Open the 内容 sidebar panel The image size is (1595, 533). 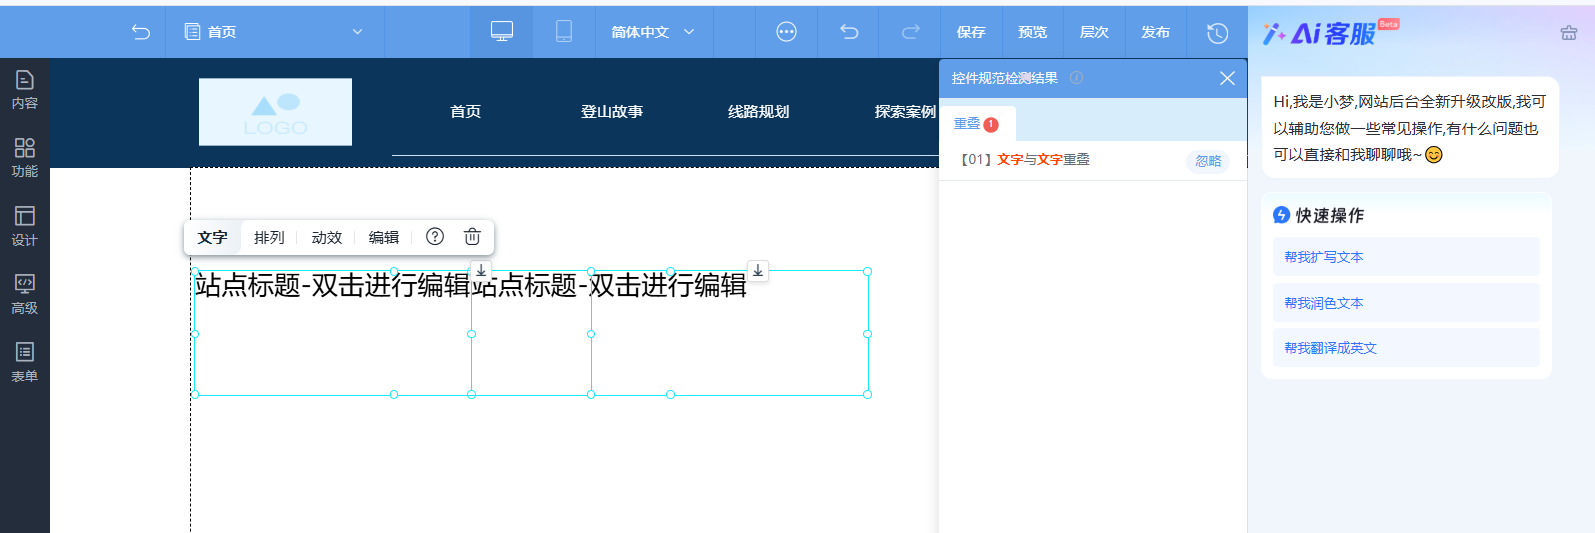point(25,90)
